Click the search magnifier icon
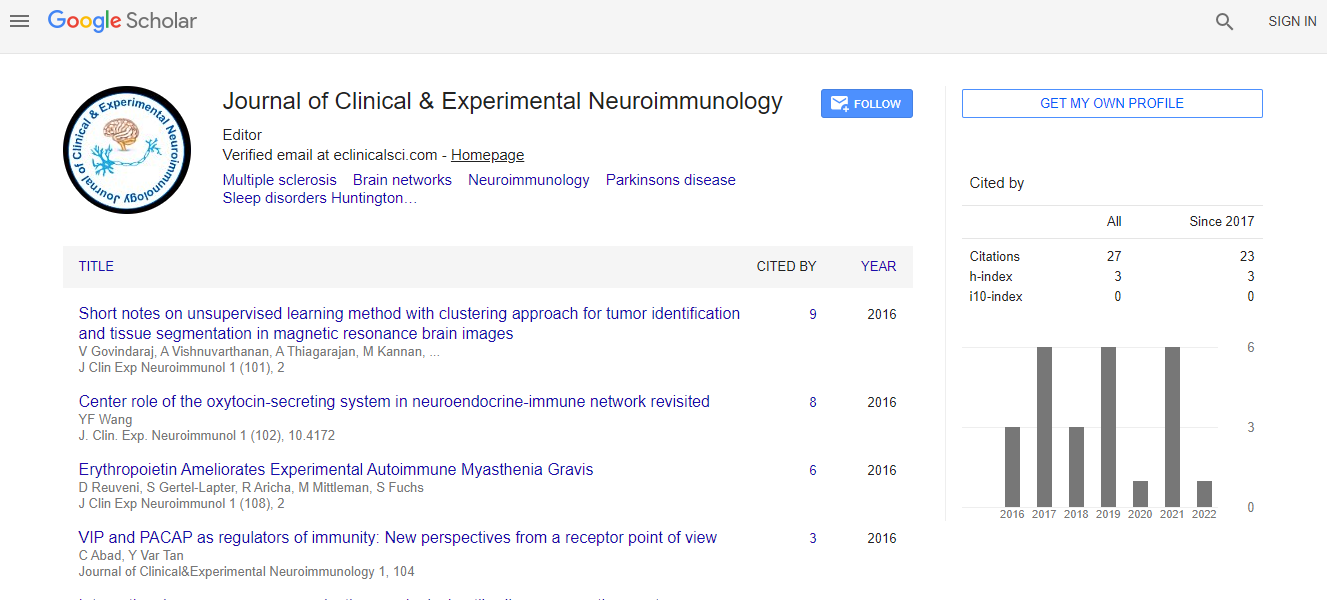Viewport: 1327px width, 600px height. (1224, 21)
